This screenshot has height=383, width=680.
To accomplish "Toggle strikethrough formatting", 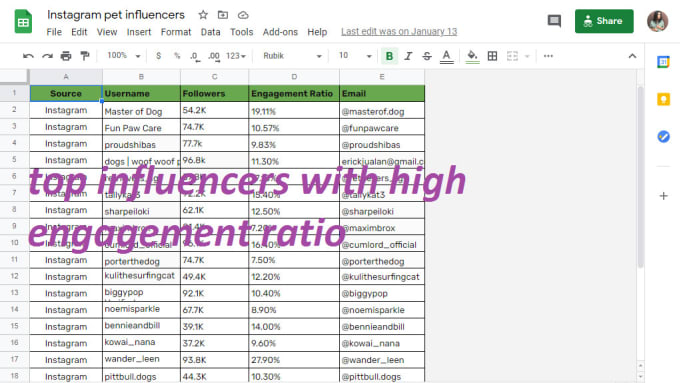I will (x=427, y=56).
